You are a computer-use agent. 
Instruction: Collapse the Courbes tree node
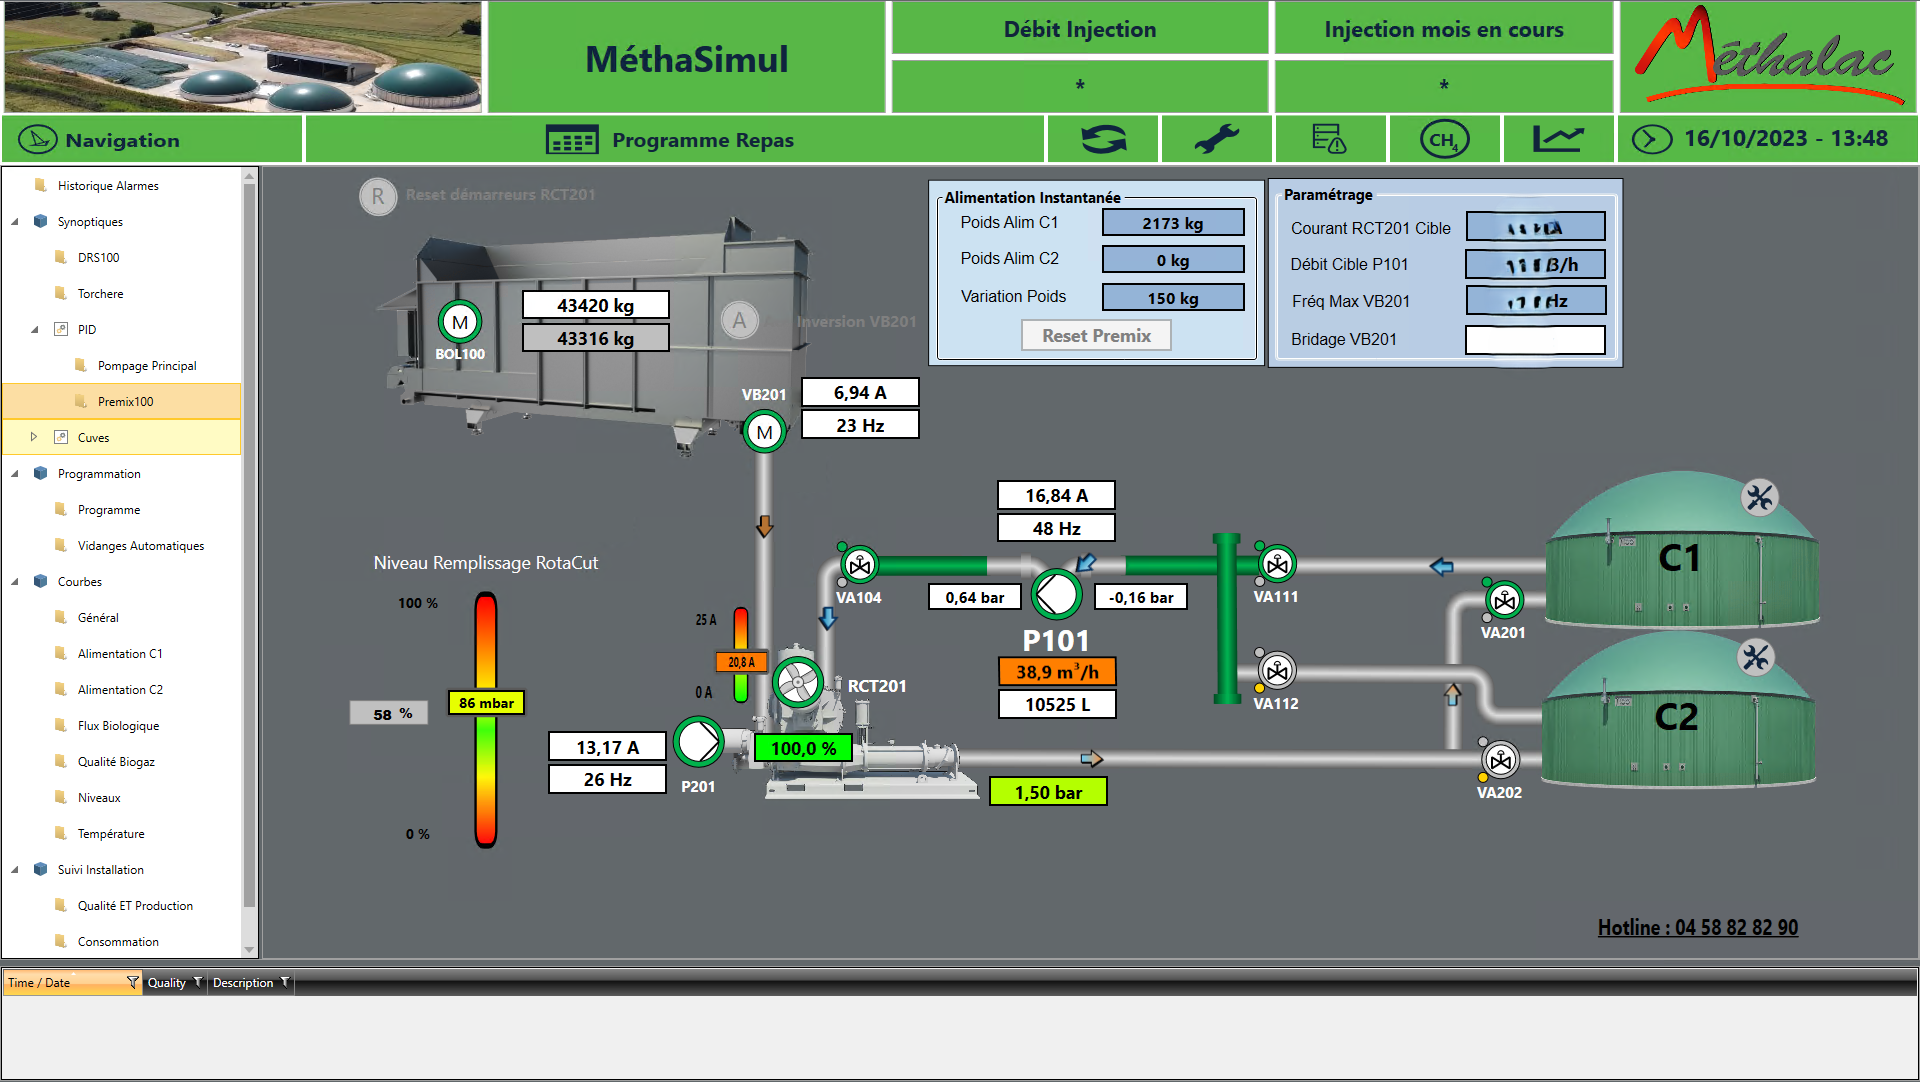pyautogui.click(x=15, y=582)
